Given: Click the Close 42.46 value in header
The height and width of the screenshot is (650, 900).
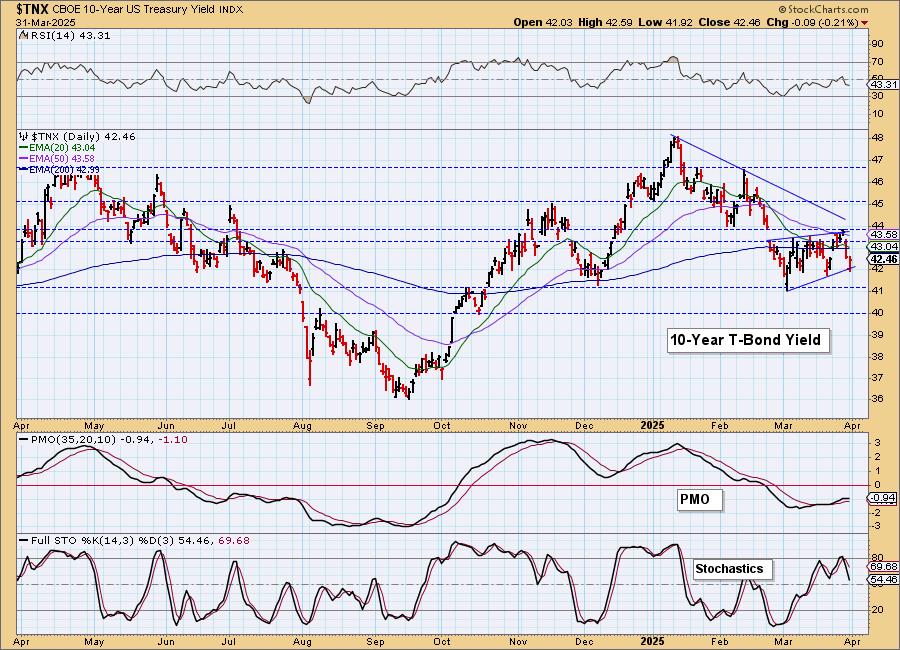Looking at the screenshot, I should 731,22.
